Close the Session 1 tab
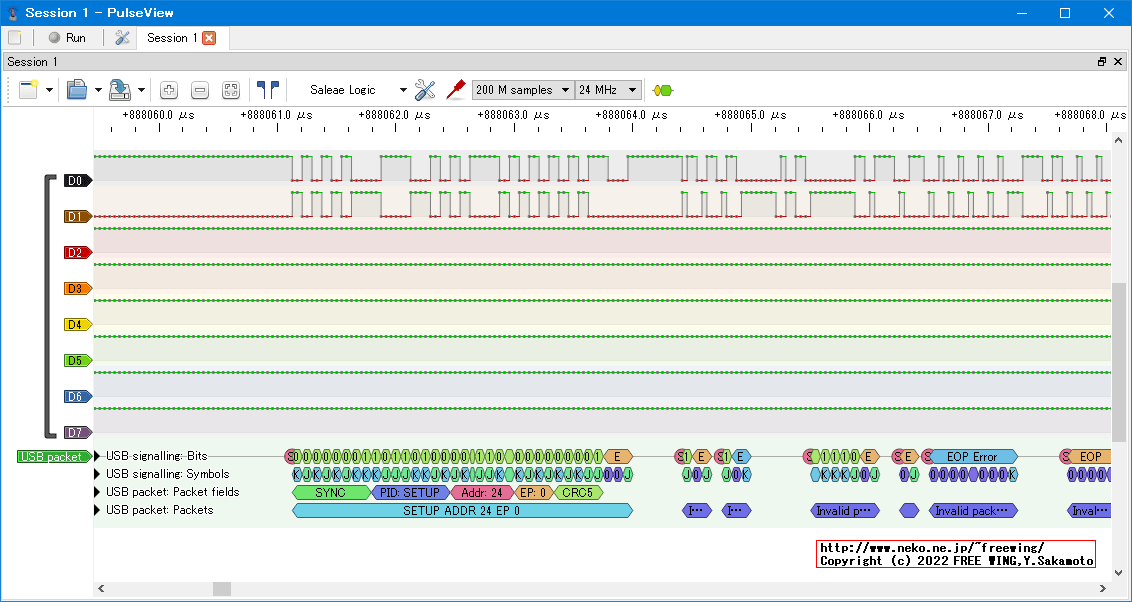Image resolution: width=1132 pixels, height=602 pixels. pyautogui.click(x=209, y=38)
